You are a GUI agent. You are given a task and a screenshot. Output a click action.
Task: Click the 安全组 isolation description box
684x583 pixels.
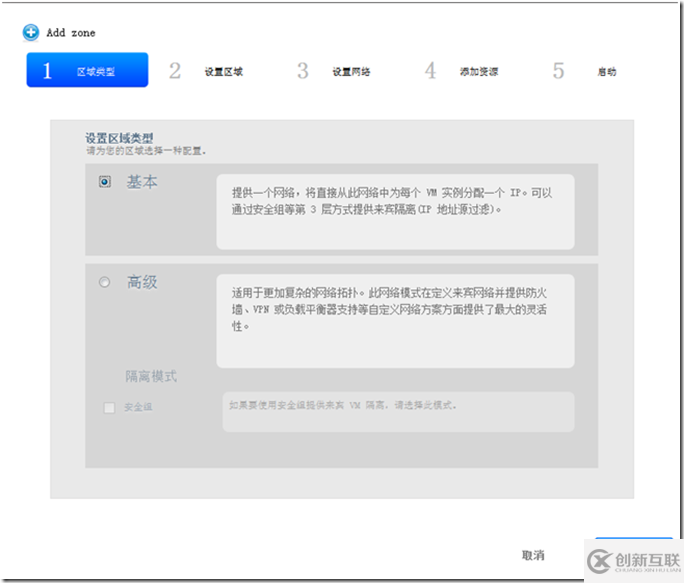398,411
